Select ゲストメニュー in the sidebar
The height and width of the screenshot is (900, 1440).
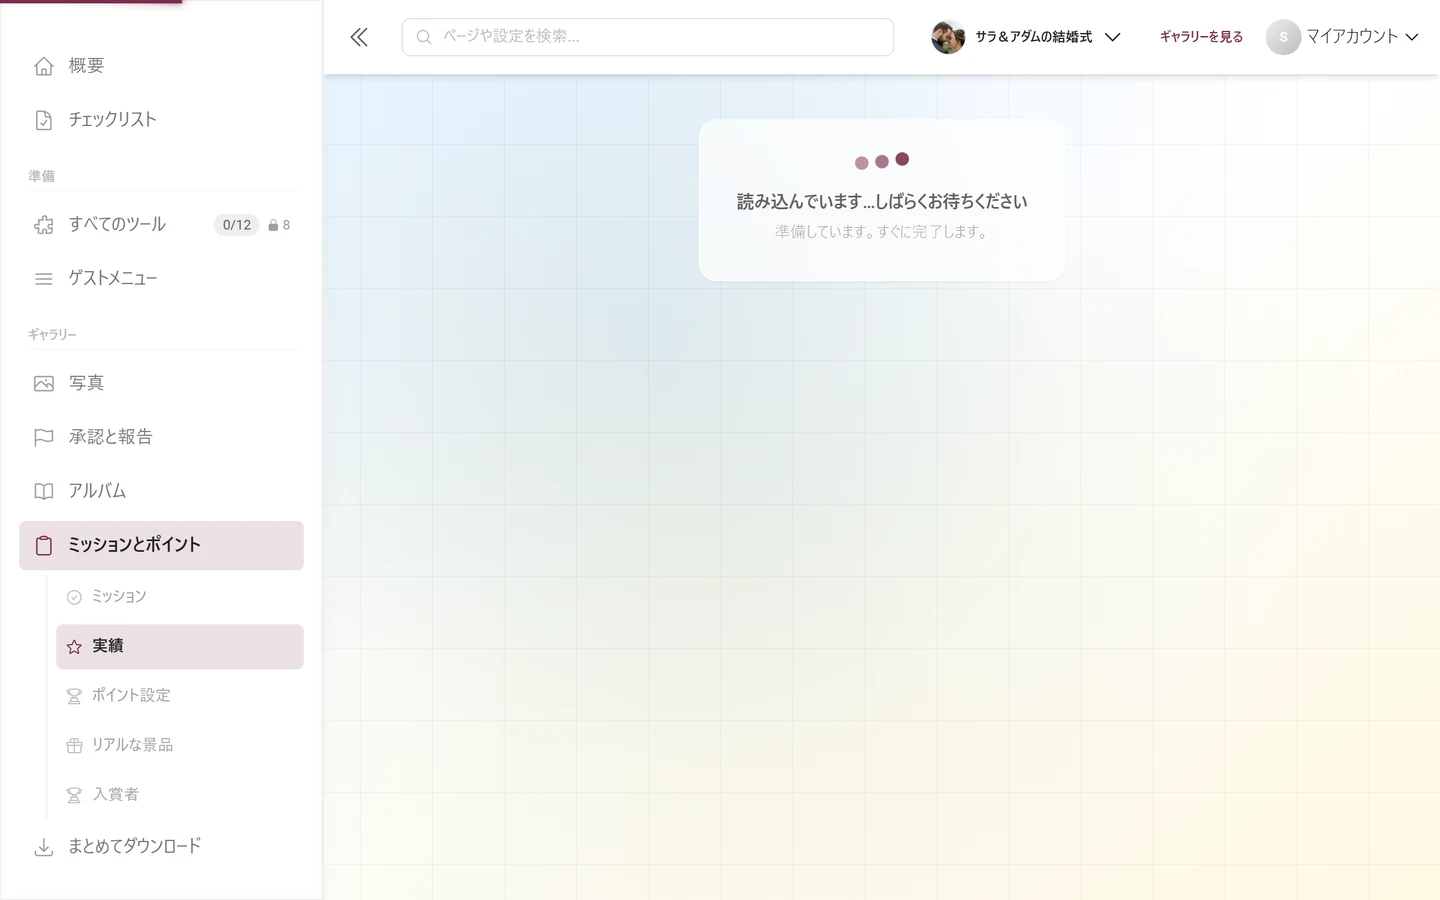tap(161, 279)
